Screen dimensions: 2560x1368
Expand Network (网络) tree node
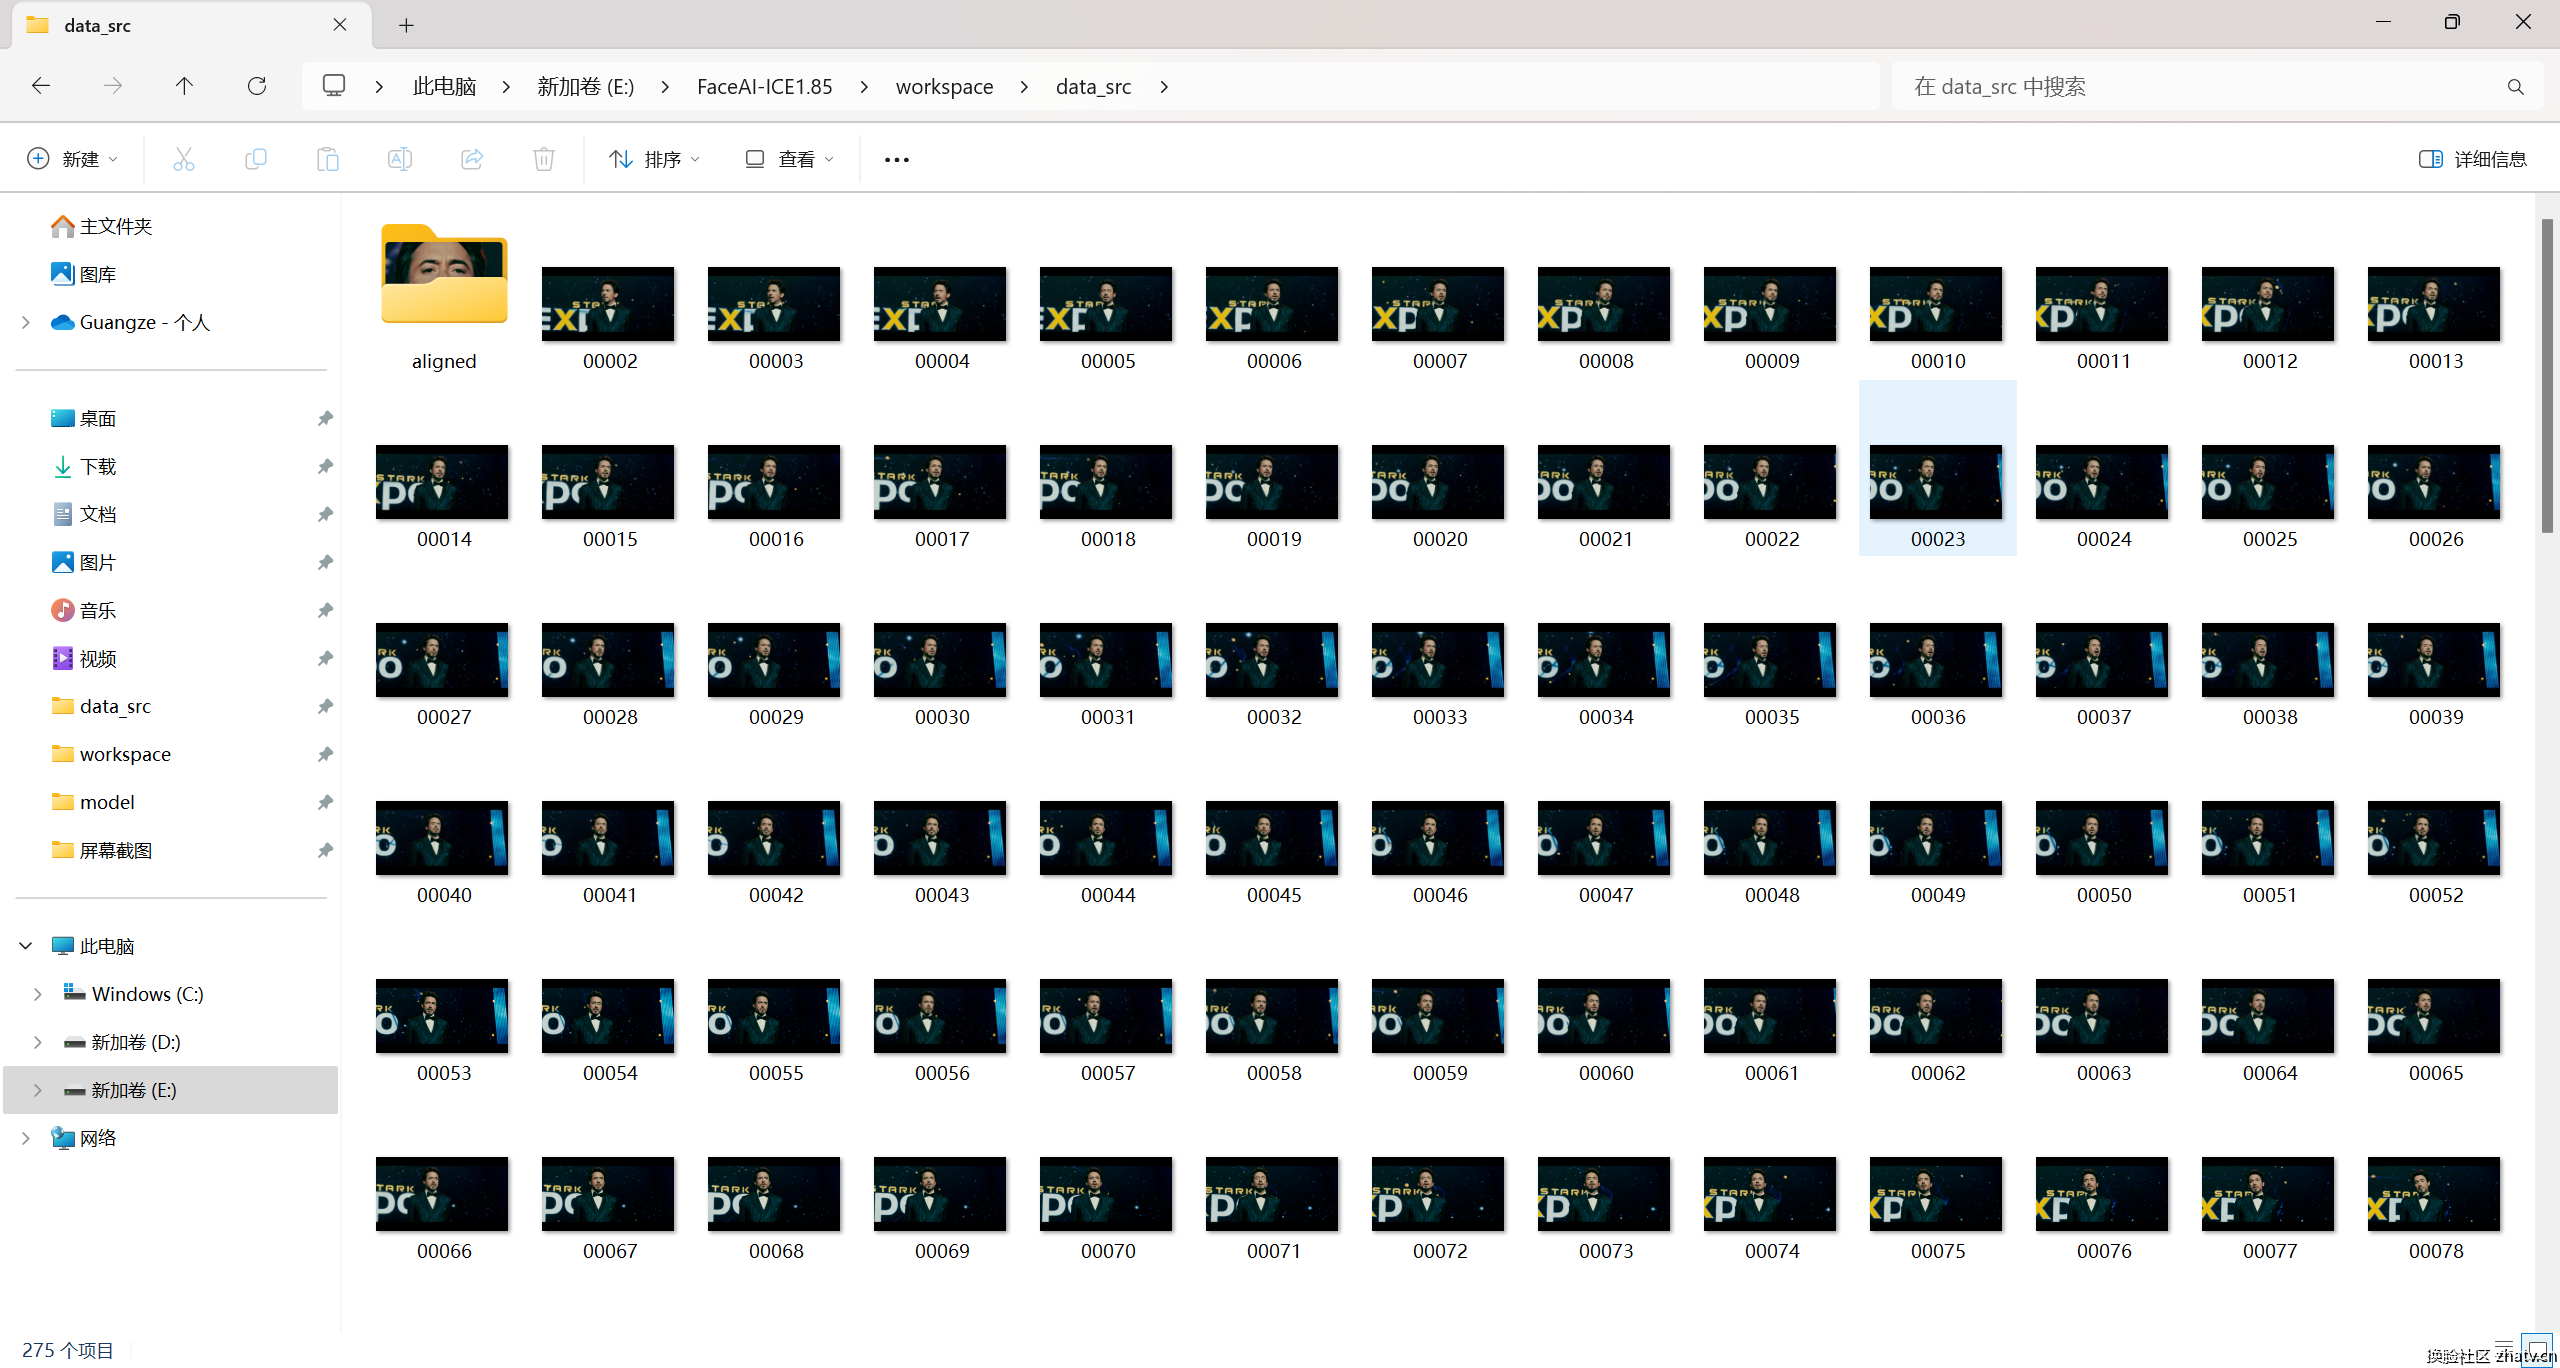coord(26,1138)
